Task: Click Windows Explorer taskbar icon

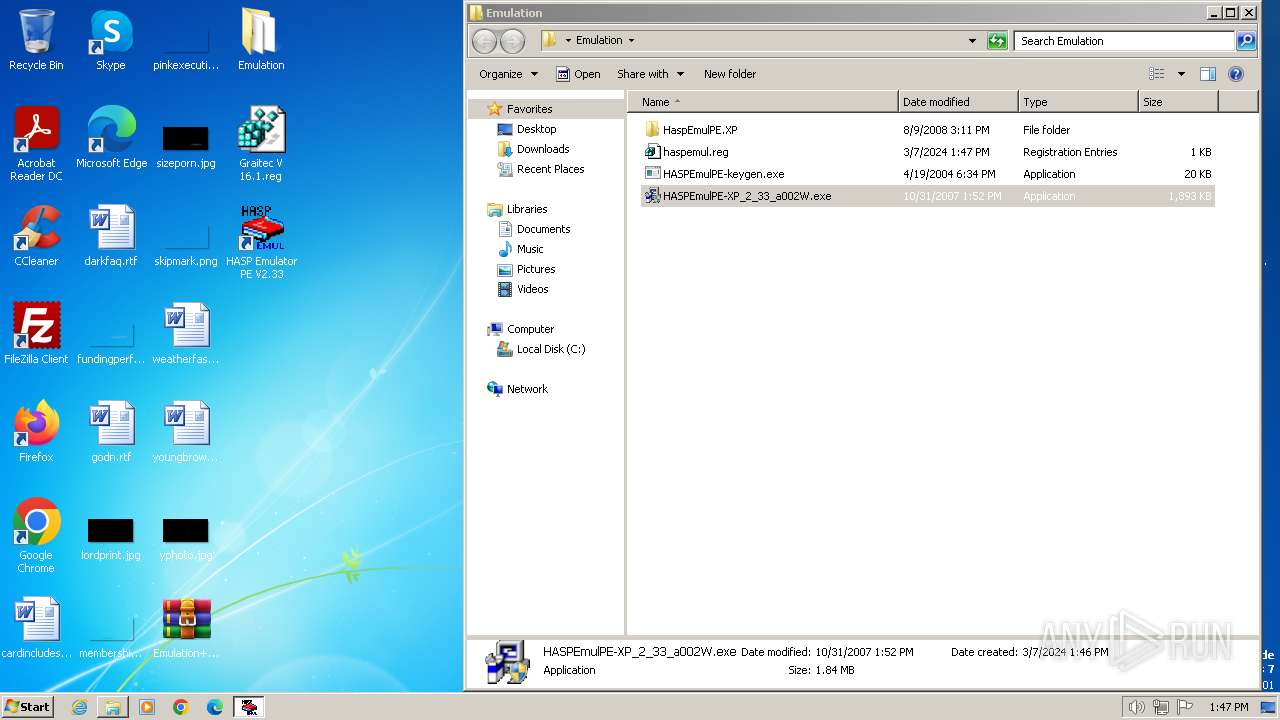Action: pyautogui.click(x=113, y=707)
